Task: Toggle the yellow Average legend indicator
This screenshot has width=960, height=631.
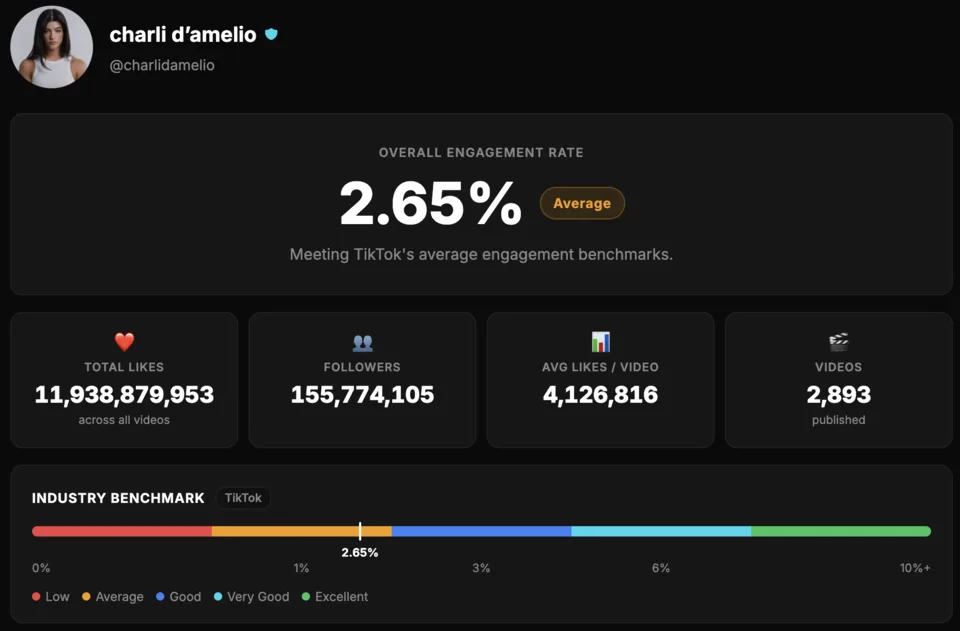Action: 84,597
